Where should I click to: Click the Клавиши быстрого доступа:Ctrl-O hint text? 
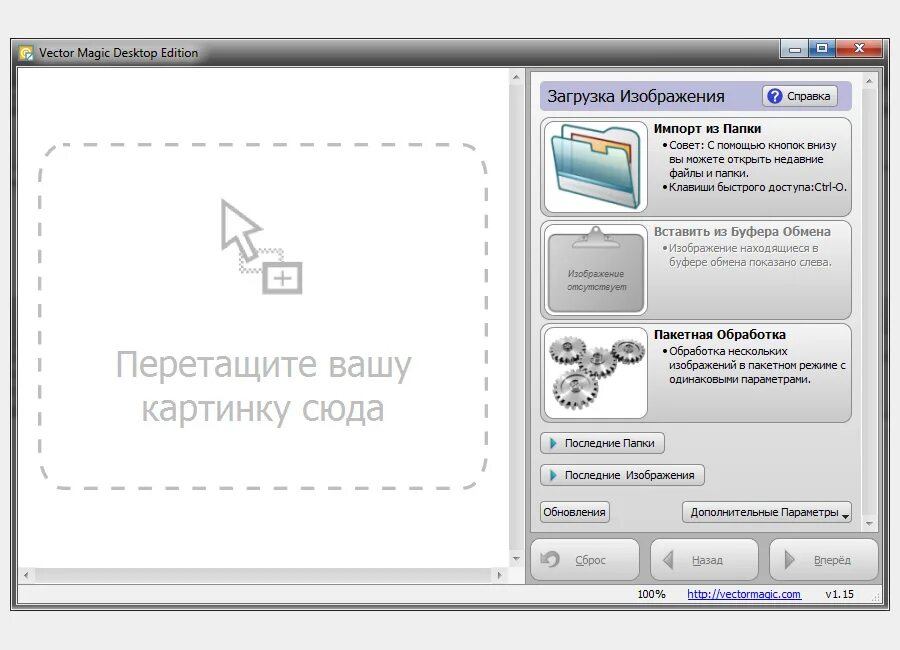click(758, 187)
